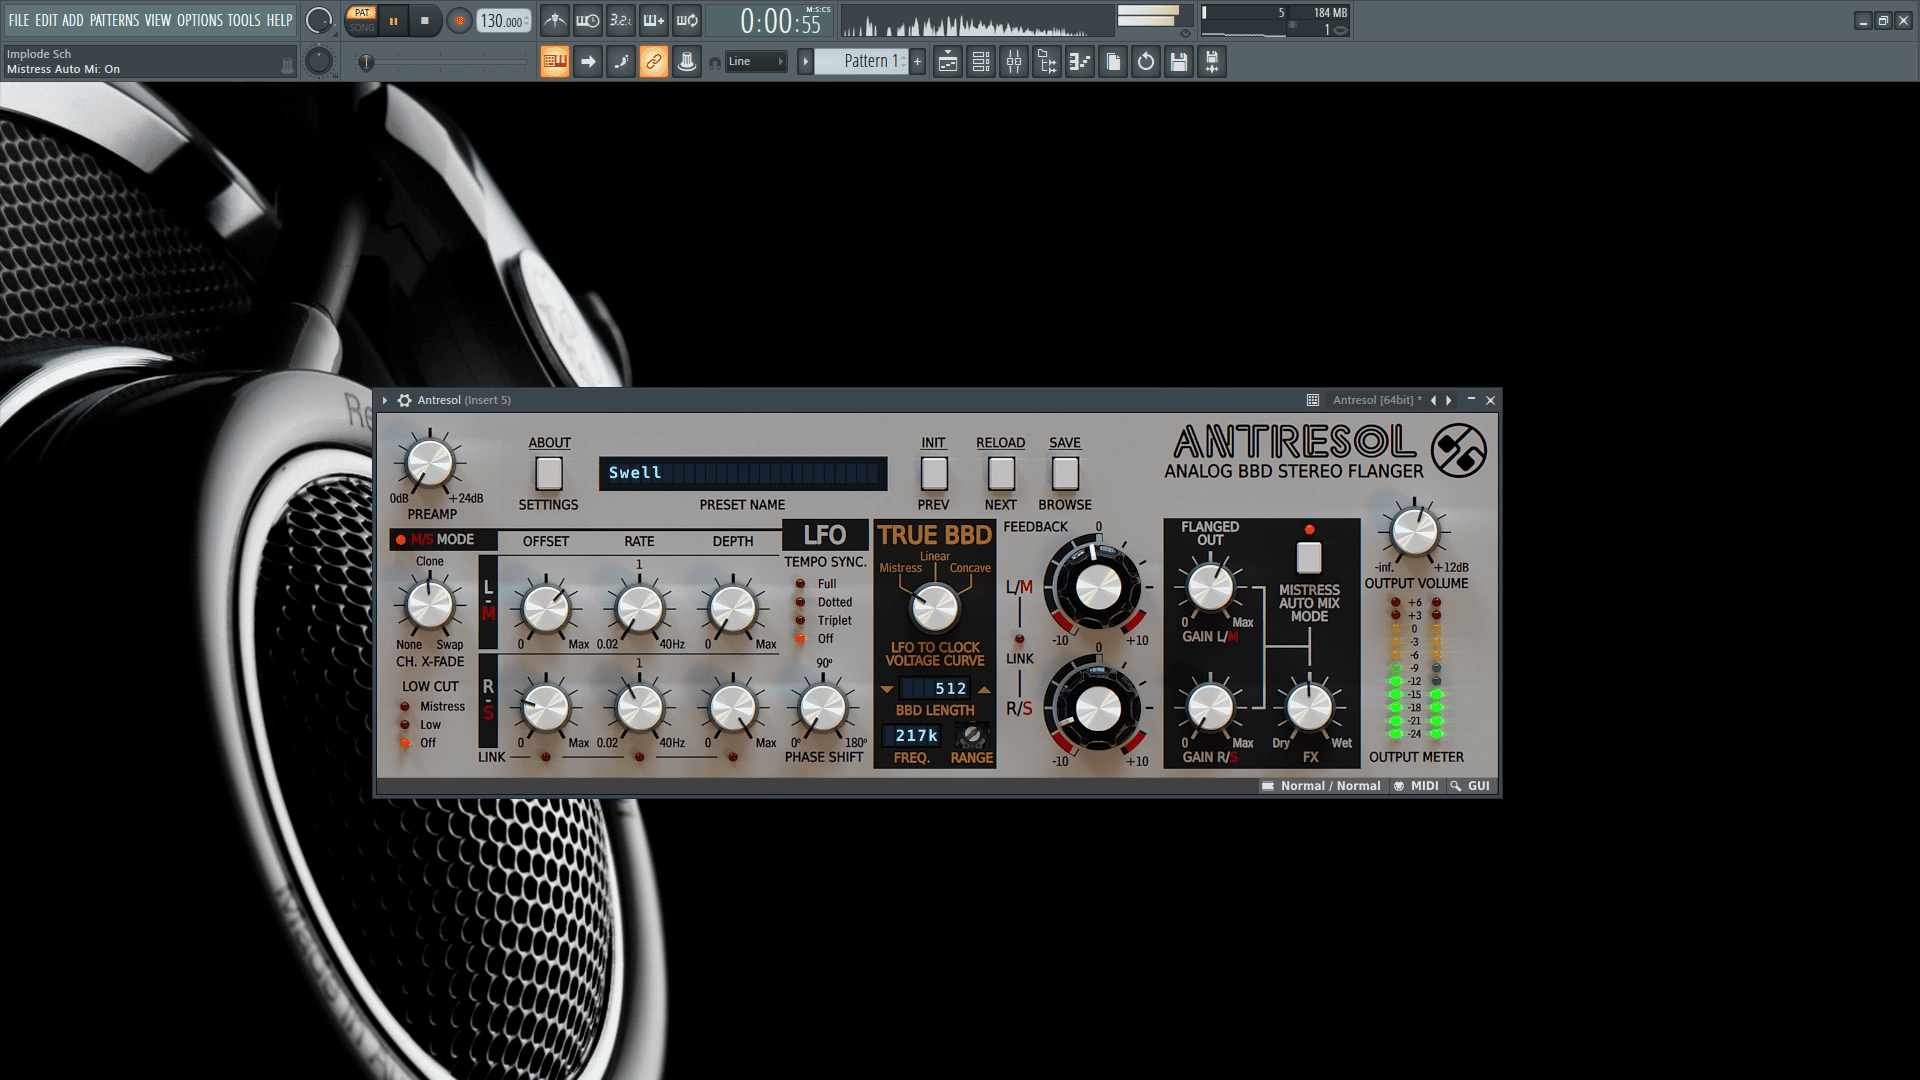The width and height of the screenshot is (1920, 1080).
Task: Toggle the step editing icon
Action: 621,62
